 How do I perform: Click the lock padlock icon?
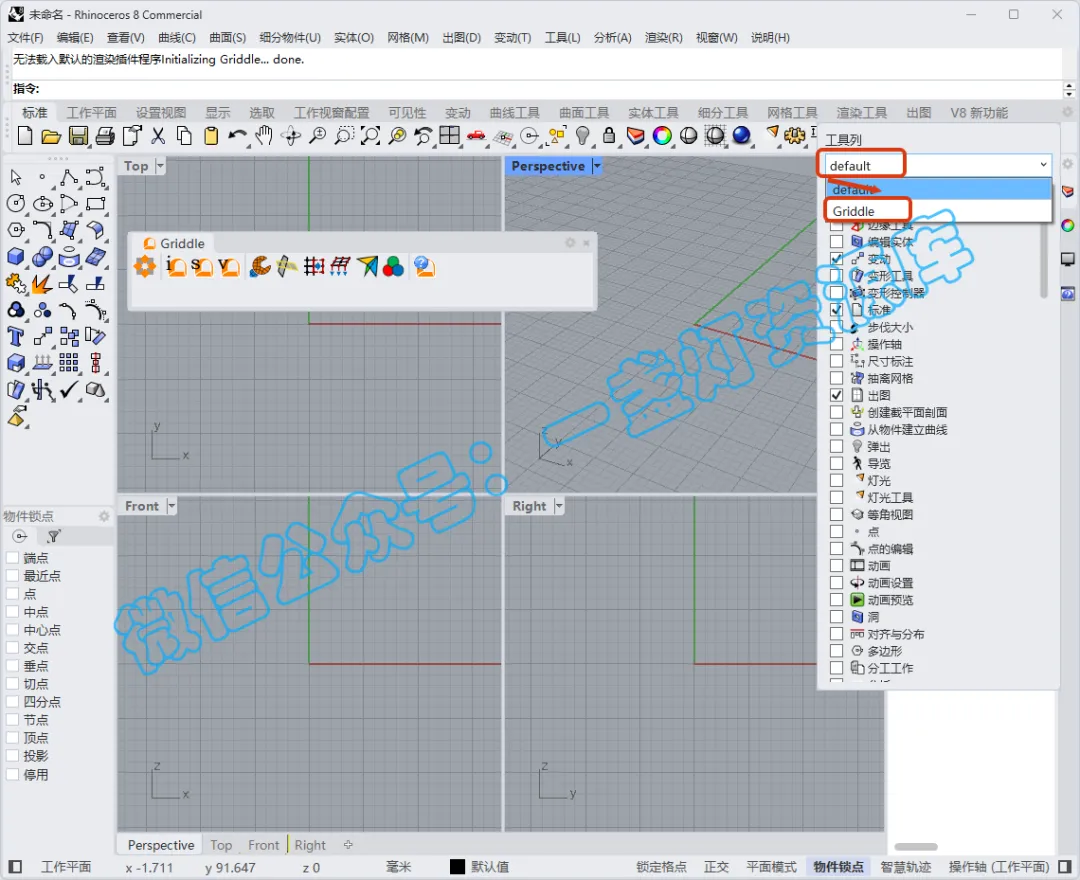click(609, 136)
